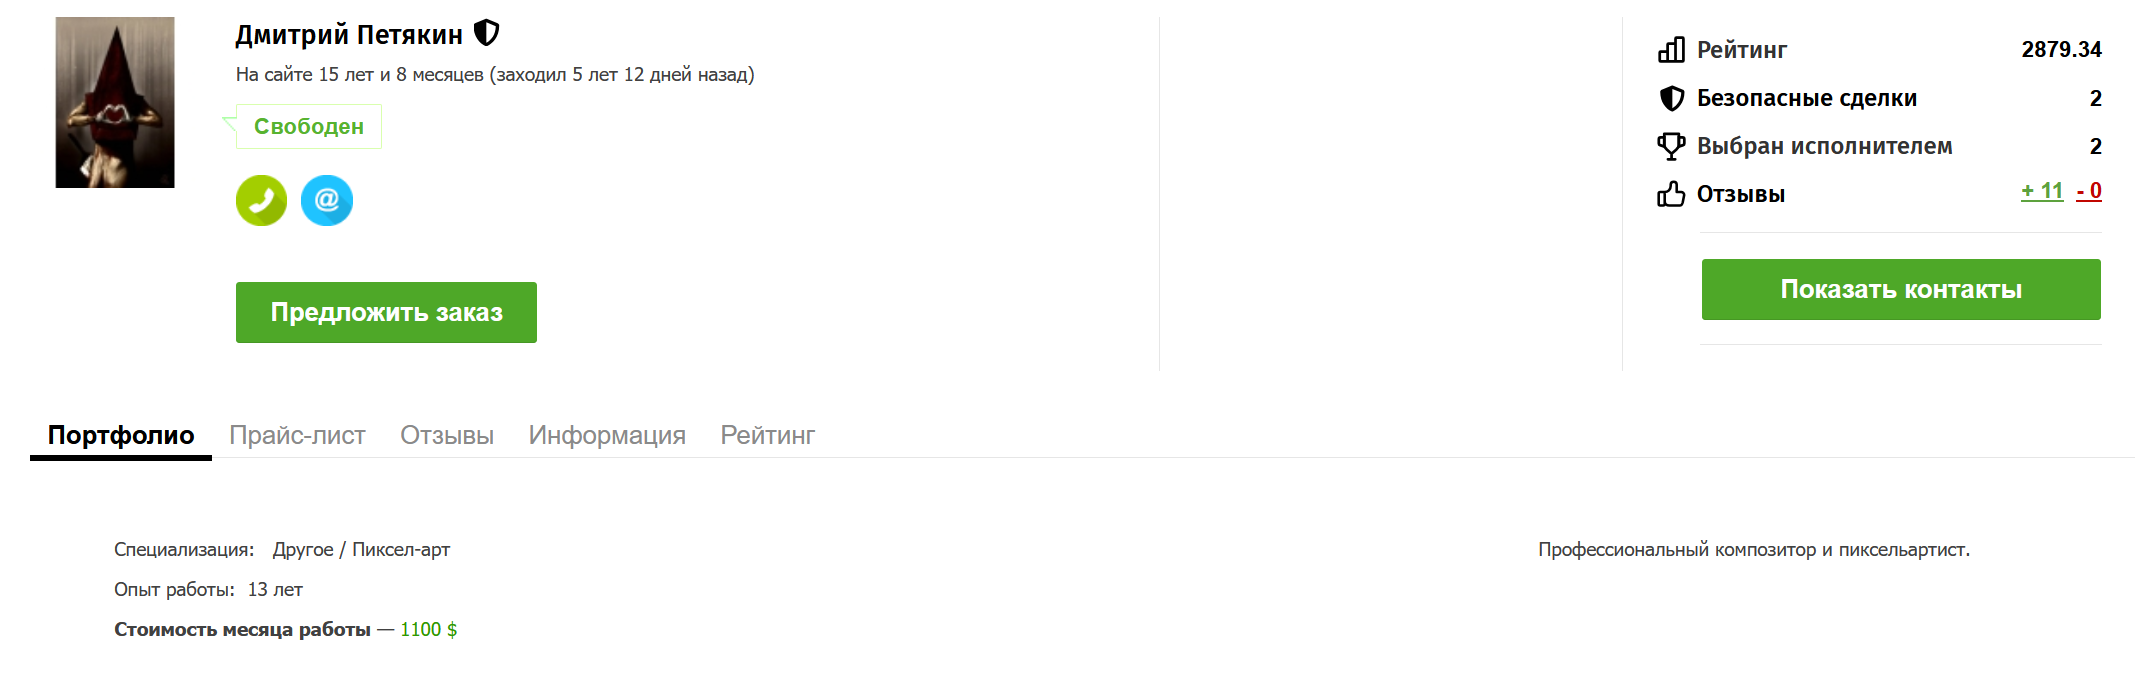Image resolution: width=2135 pixels, height=691 pixels.
Task: Open negative reviews link -0
Action: tap(2089, 191)
